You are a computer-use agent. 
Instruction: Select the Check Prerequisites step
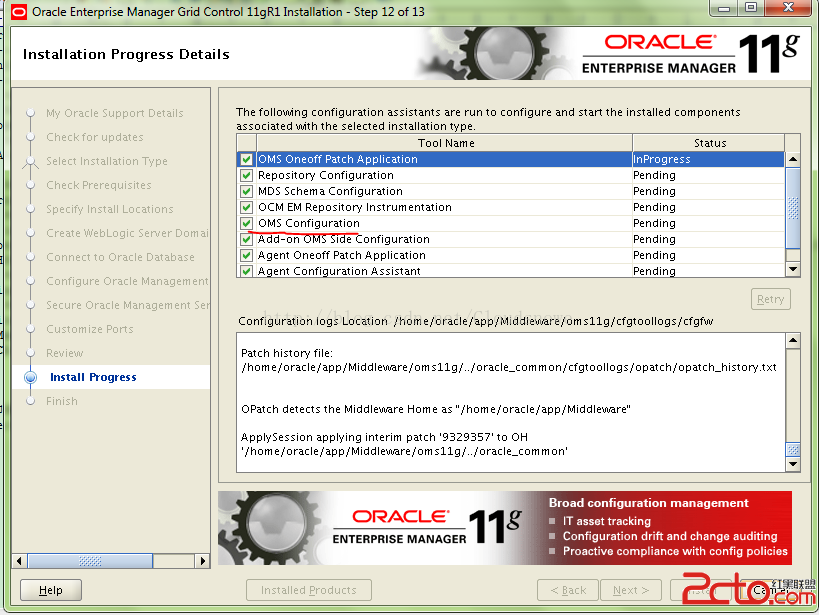pyautogui.click(x=99, y=185)
